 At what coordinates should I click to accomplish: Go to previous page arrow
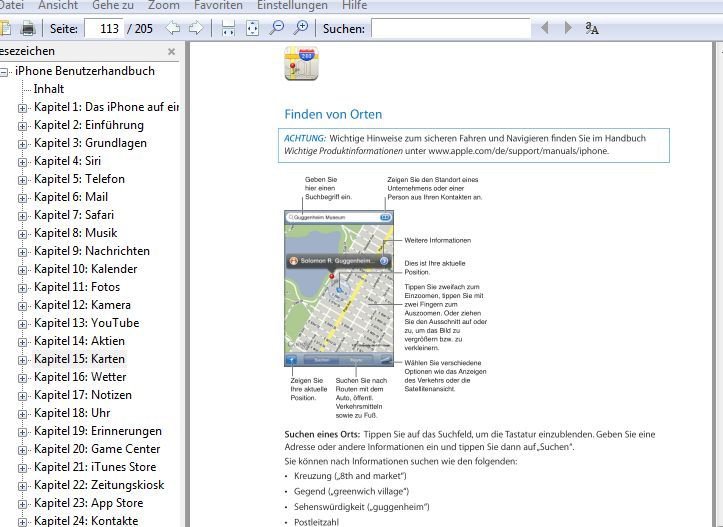173,28
